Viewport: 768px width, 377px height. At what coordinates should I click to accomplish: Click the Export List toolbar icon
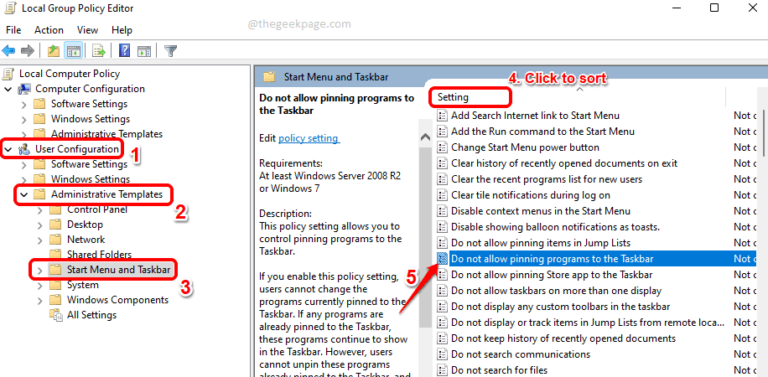tap(99, 50)
